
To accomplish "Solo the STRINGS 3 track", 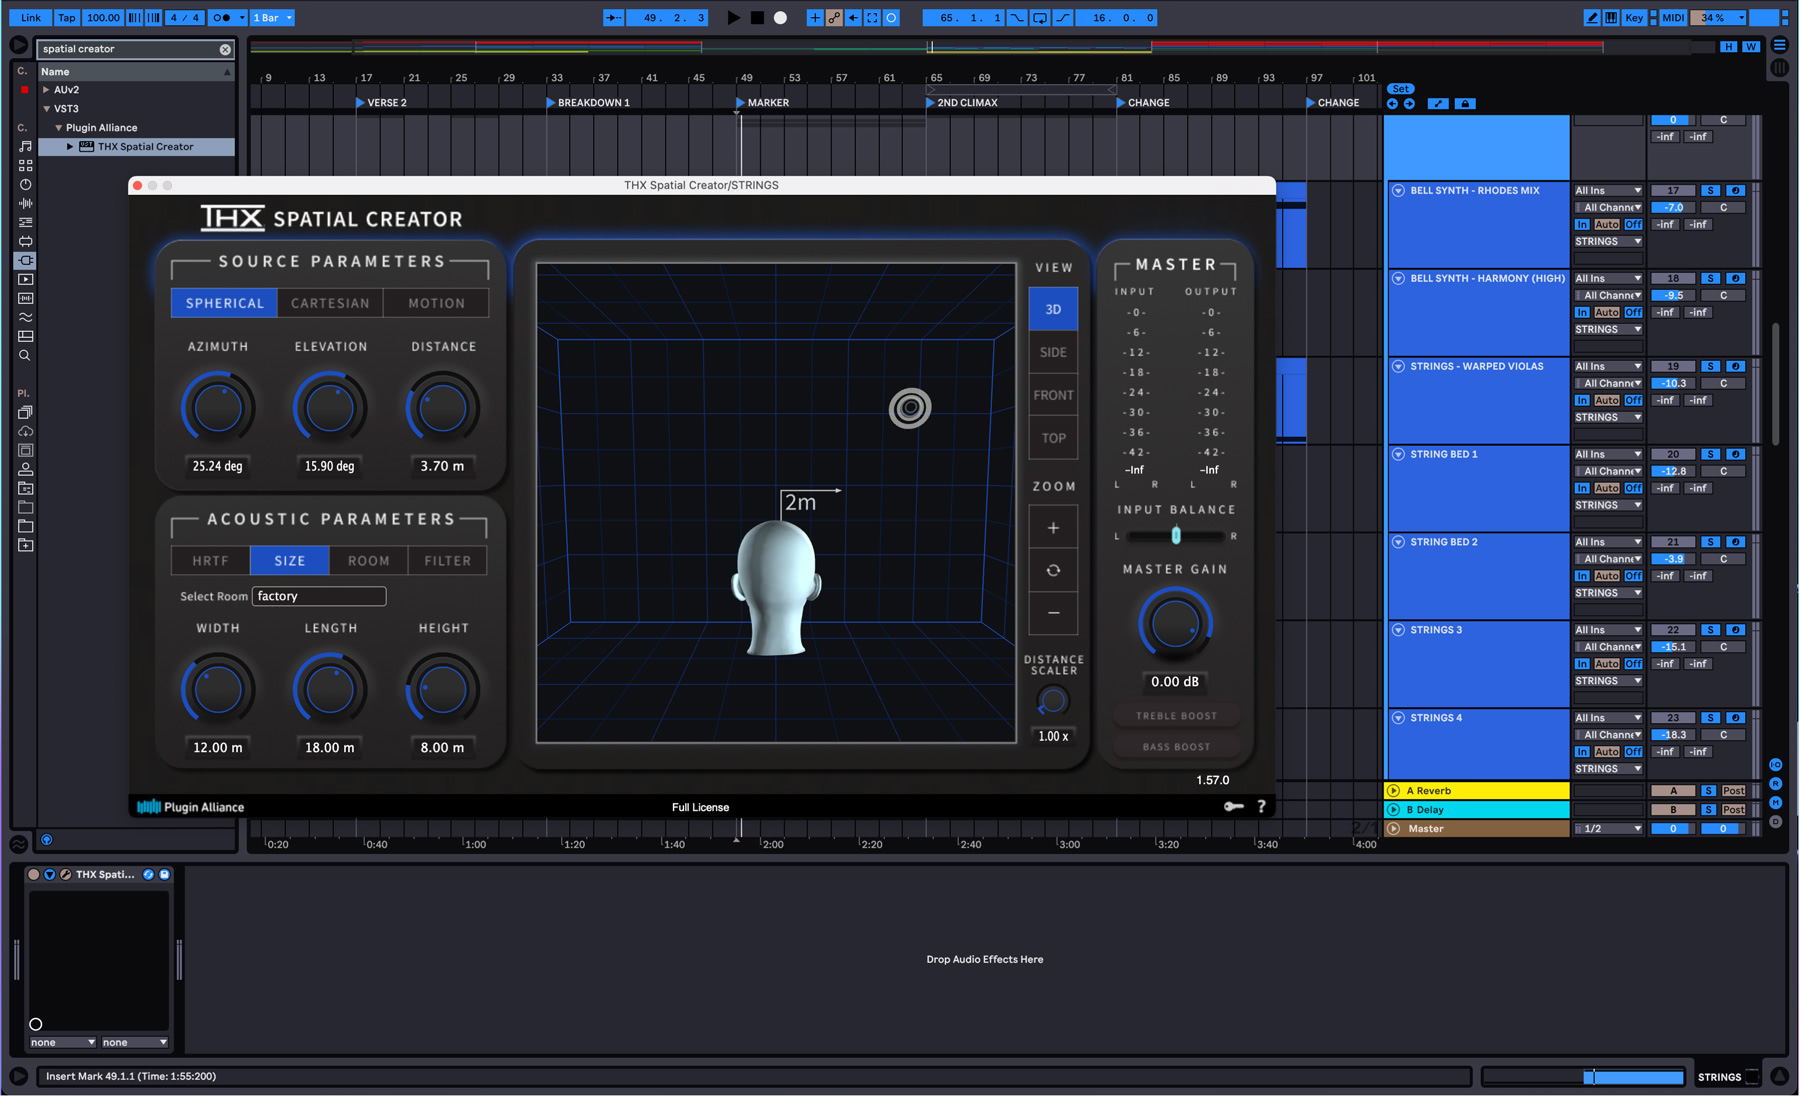I will tap(1710, 630).
